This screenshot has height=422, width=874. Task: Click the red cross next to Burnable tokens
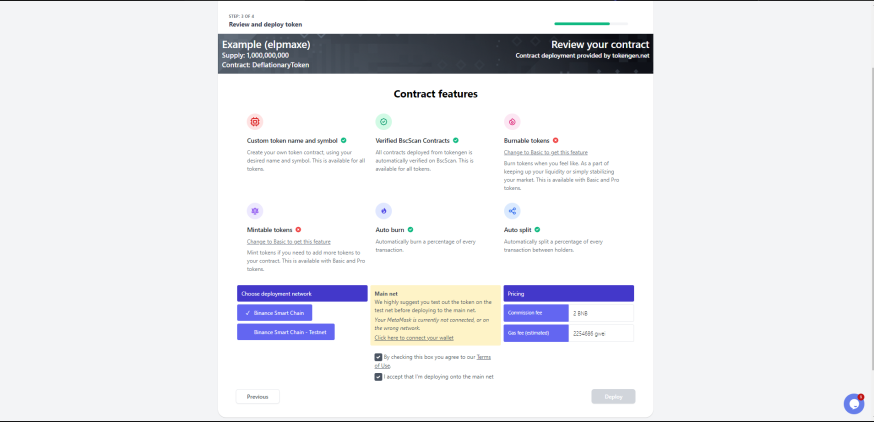pos(555,140)
